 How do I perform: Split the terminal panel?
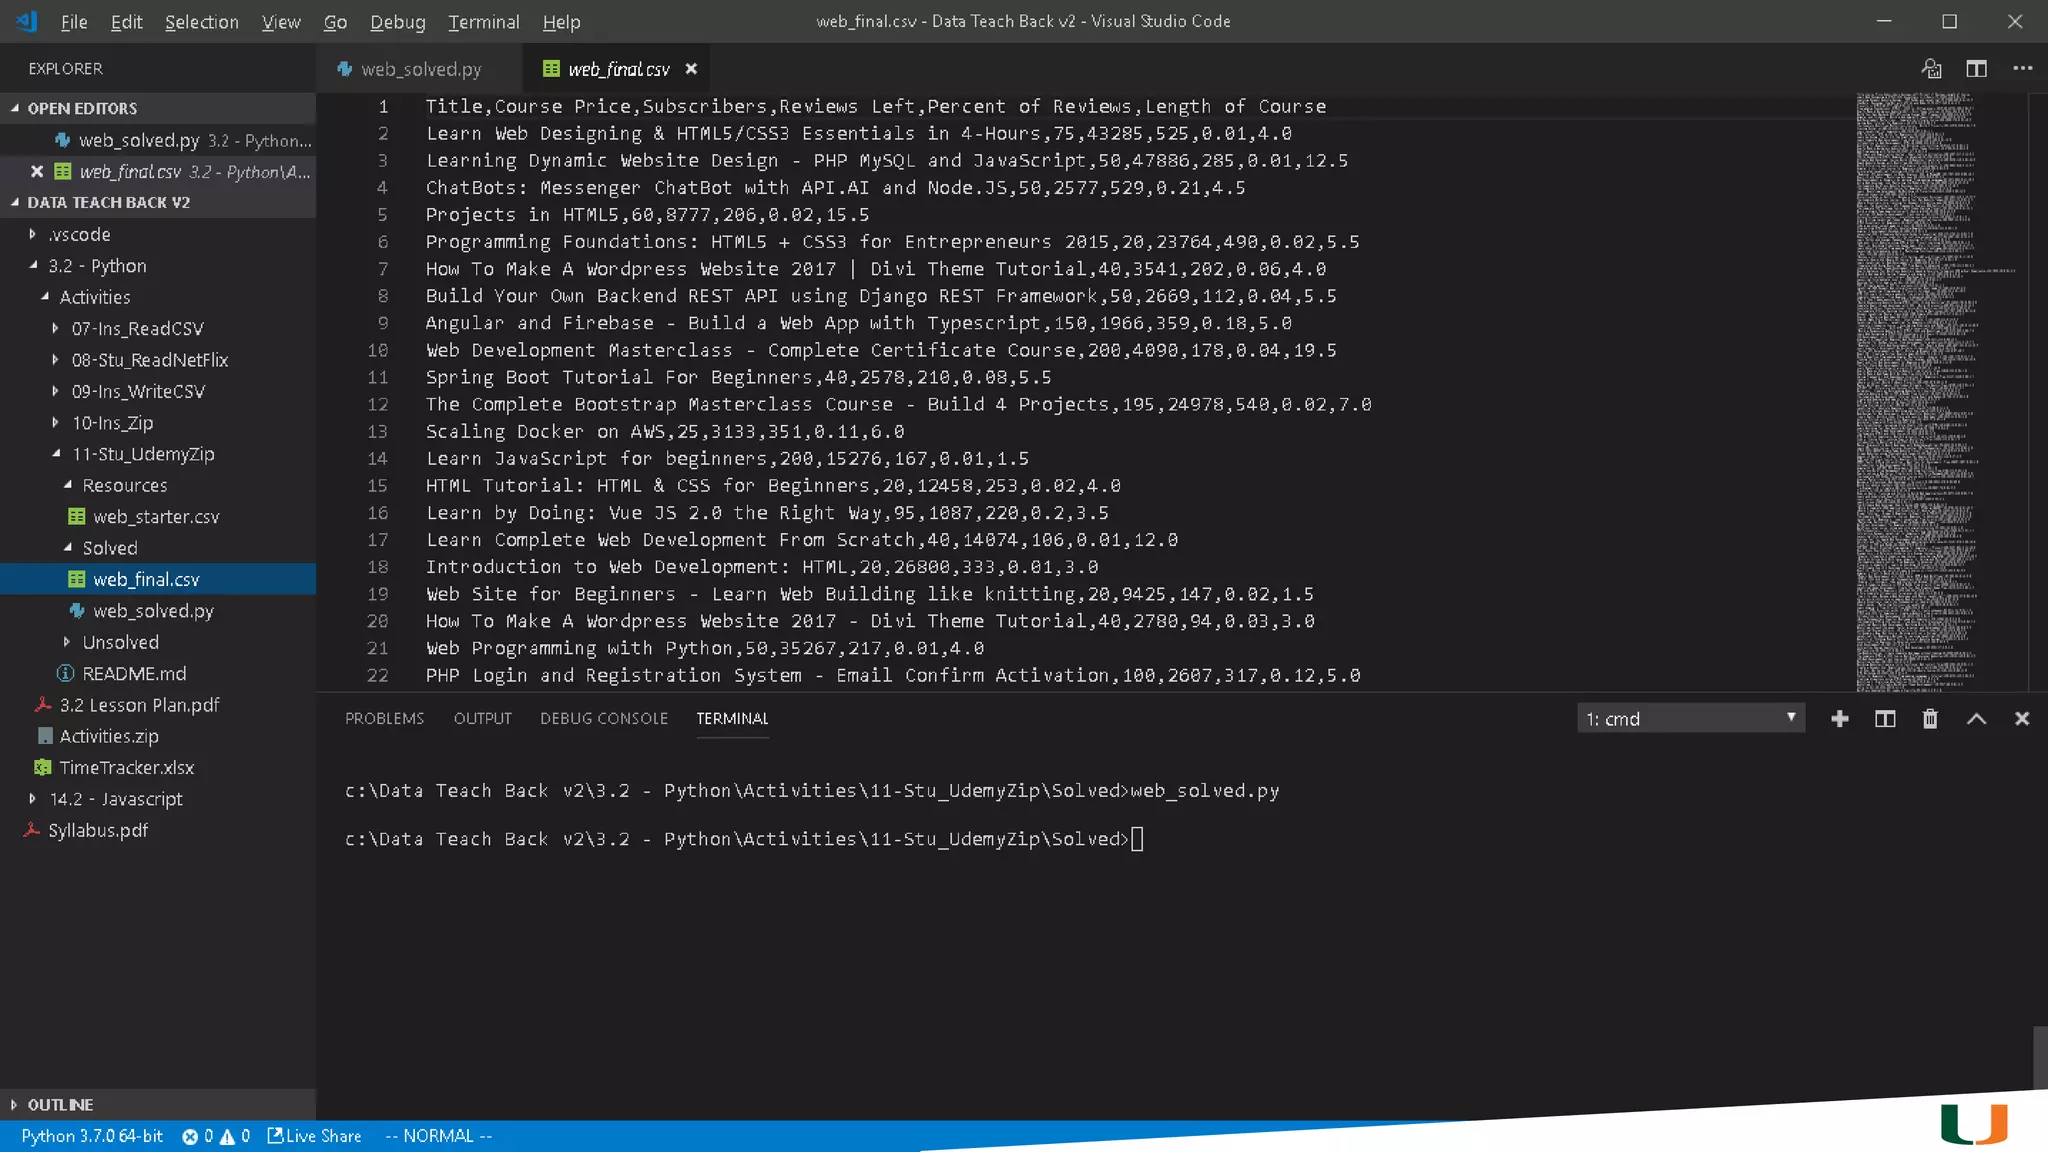(1884, 719)
